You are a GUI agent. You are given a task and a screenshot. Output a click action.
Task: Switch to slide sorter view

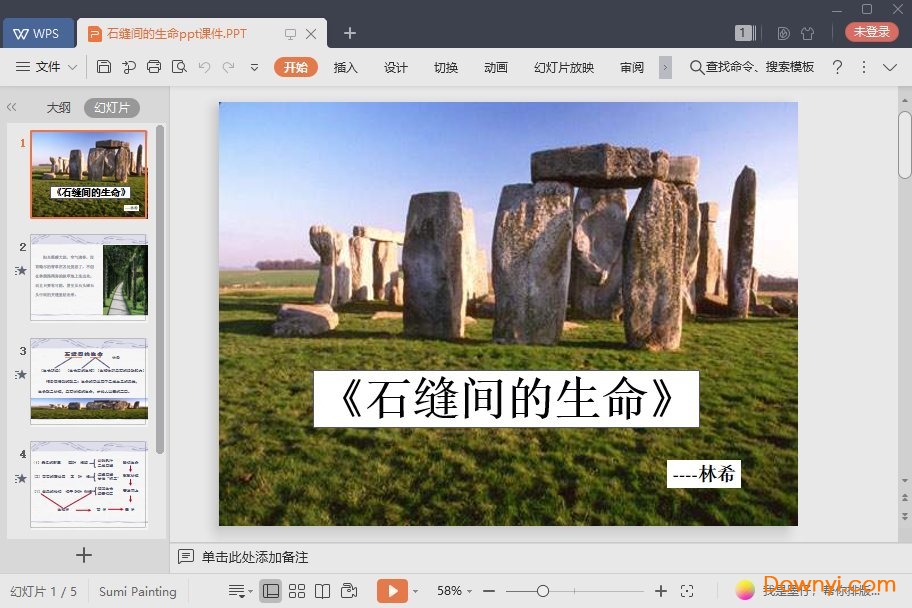point(297,591)
